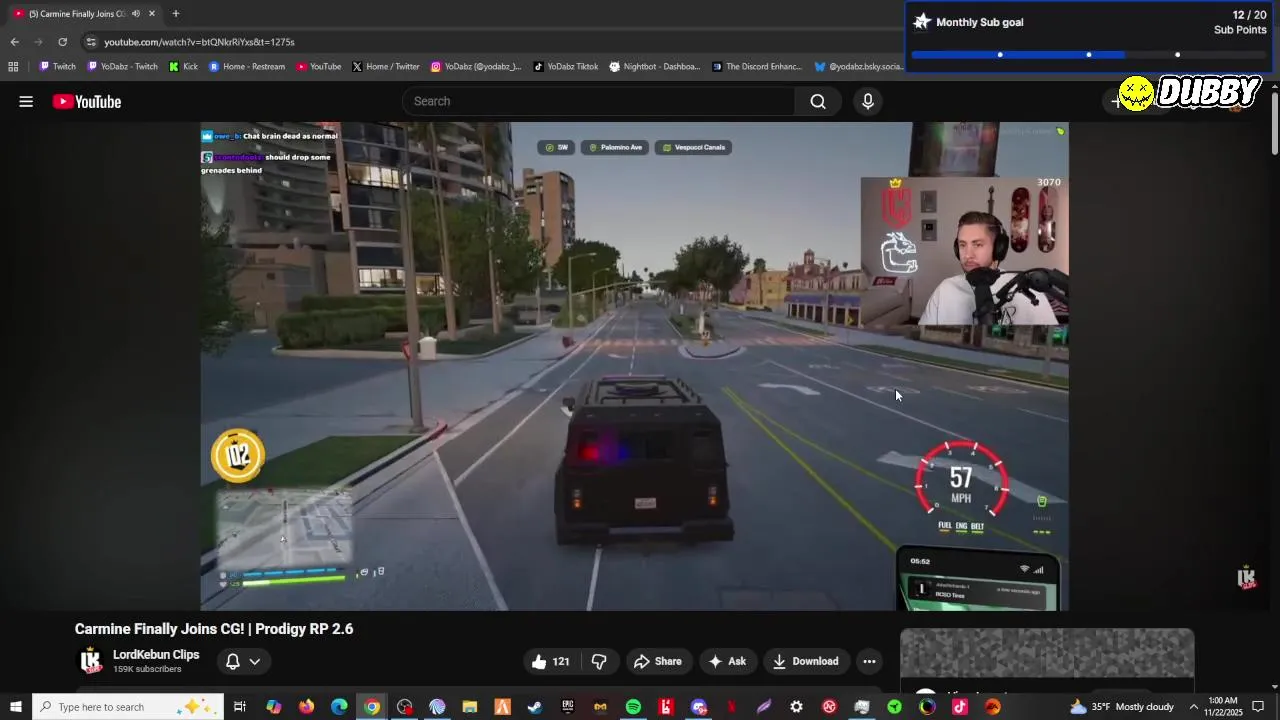Open Steam from the taskbar
The width and height of the screenshot is (1280, 720).
[535, 707]
